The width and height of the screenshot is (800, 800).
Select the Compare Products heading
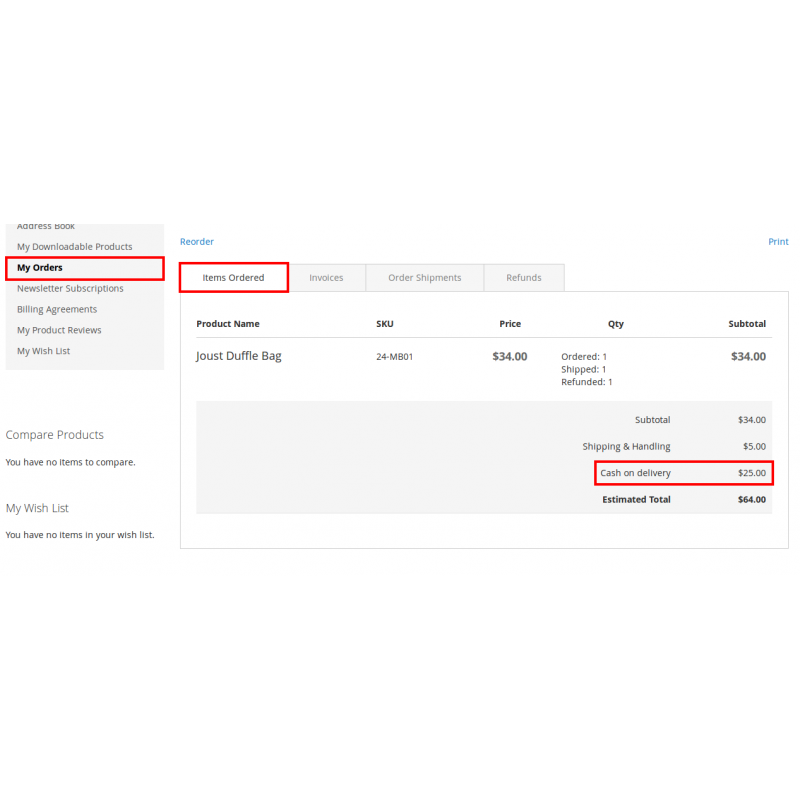coord(54,435)
